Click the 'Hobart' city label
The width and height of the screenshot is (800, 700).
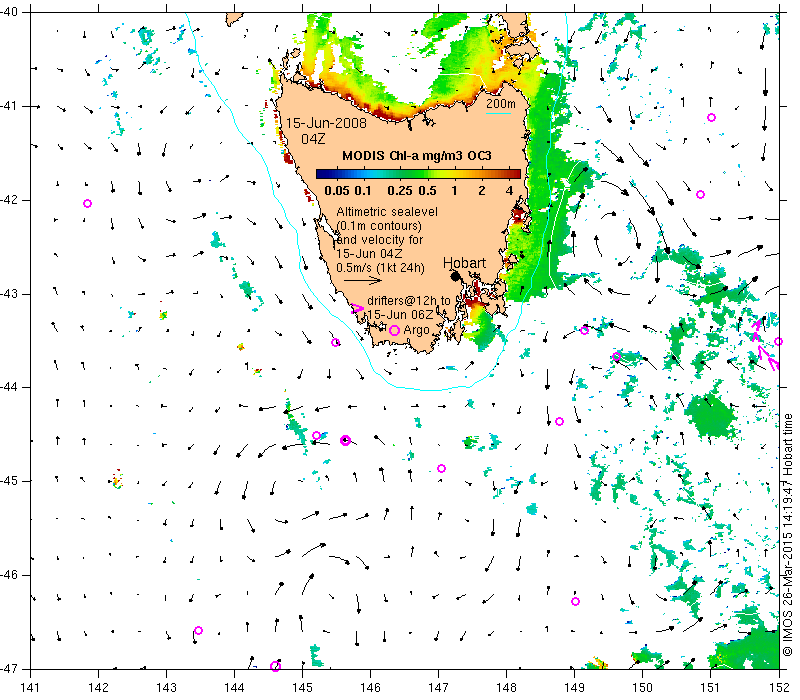click(x=464, y=263)
